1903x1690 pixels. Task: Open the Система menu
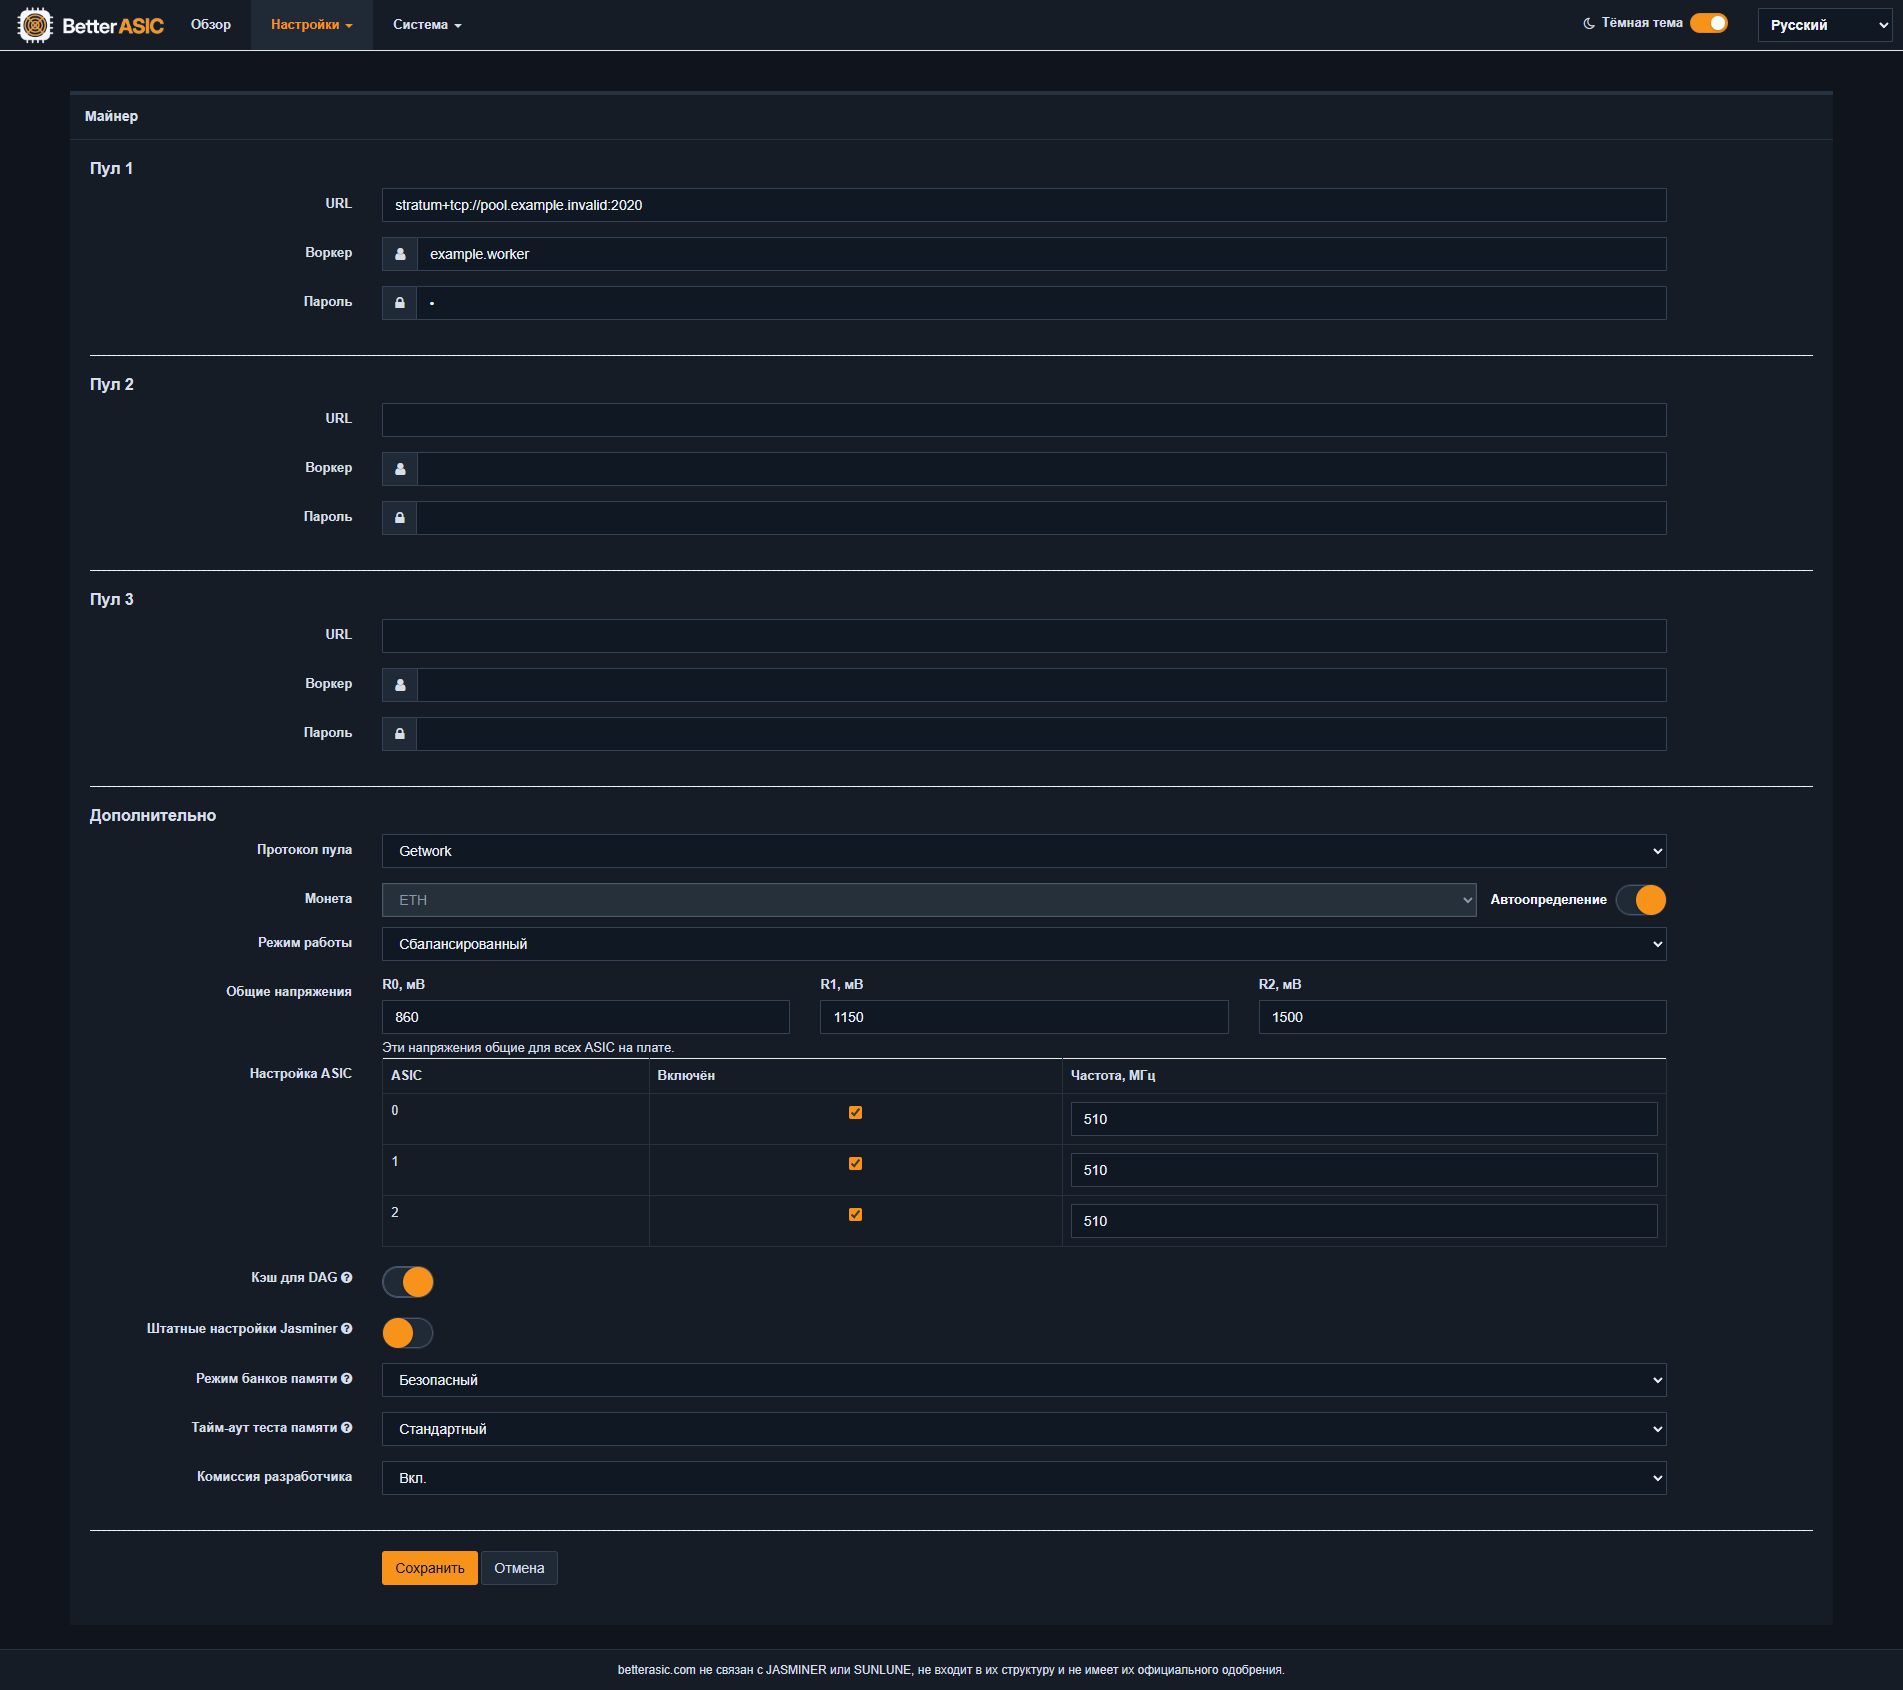(427, 25)
